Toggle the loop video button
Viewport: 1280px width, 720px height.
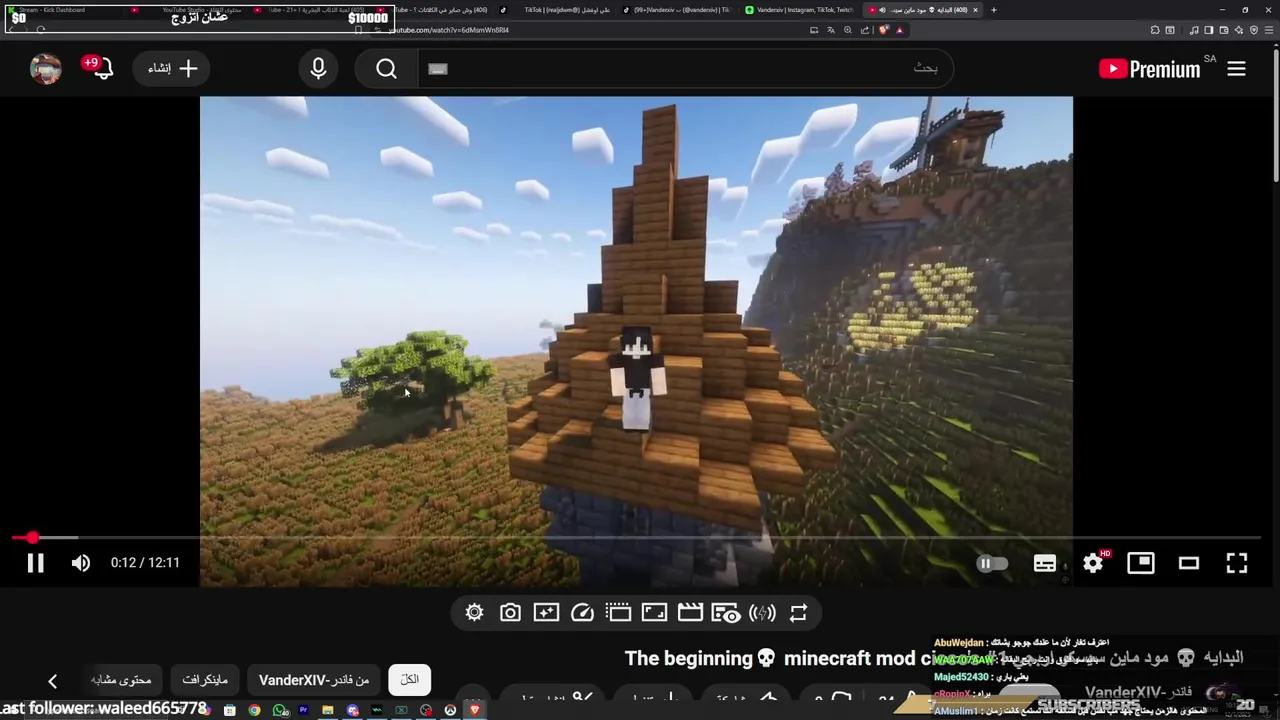point(798,613)
